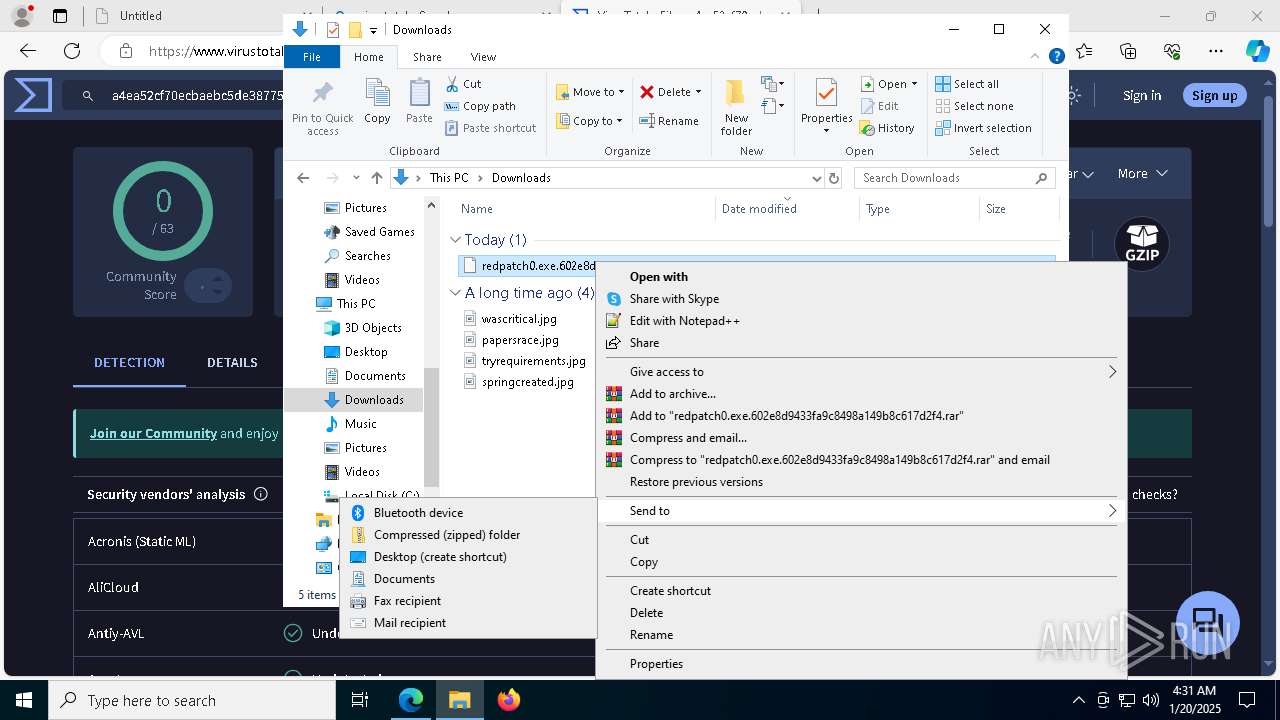Image resolution: width=1280 pixels, height=720 pixels.
Task: Open Firefox from the taskbar
Action: click(508, 700)
